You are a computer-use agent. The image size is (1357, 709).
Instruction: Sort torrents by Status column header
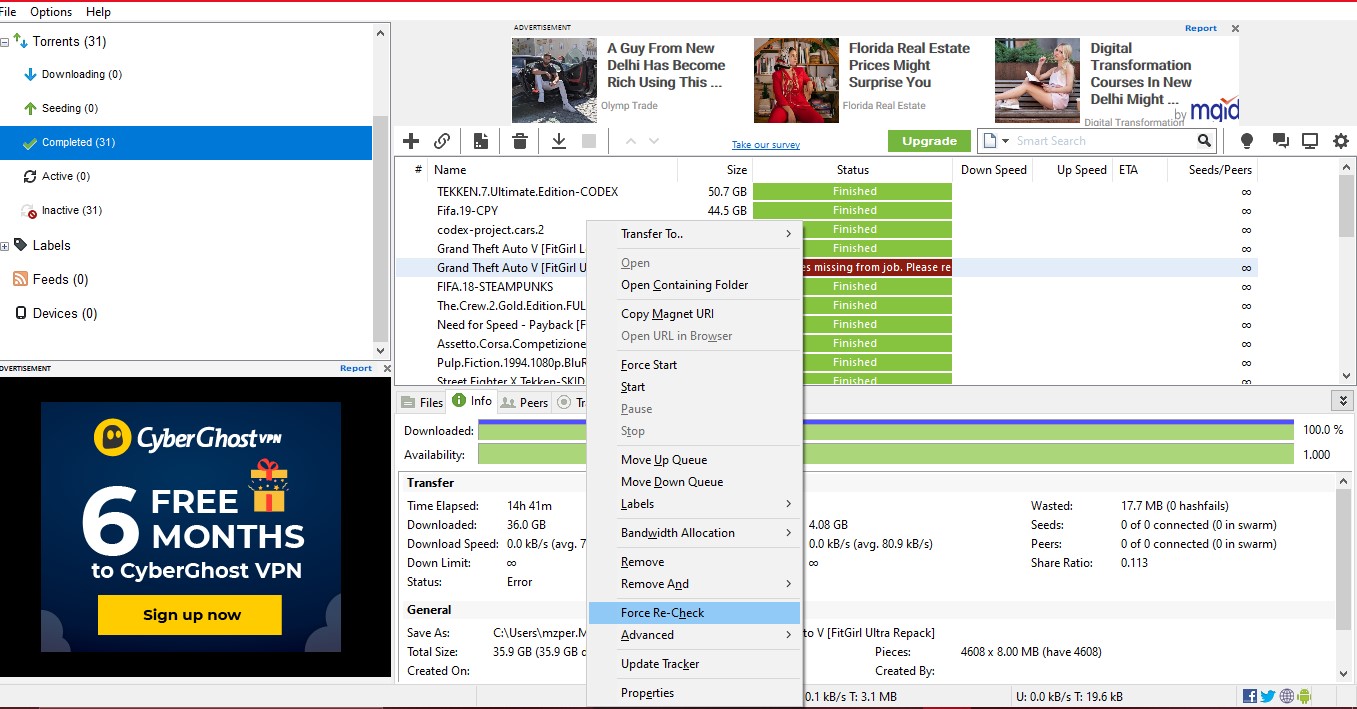852,170
